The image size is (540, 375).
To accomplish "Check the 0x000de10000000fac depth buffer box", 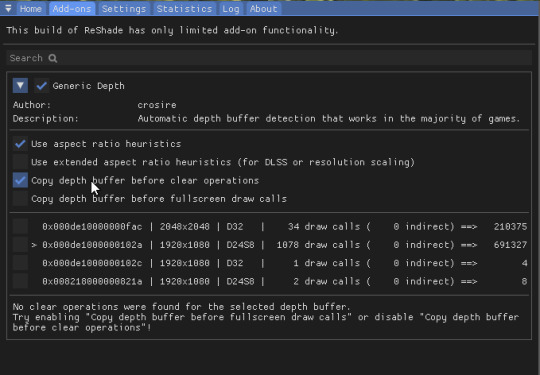I will tap(20, 226).
